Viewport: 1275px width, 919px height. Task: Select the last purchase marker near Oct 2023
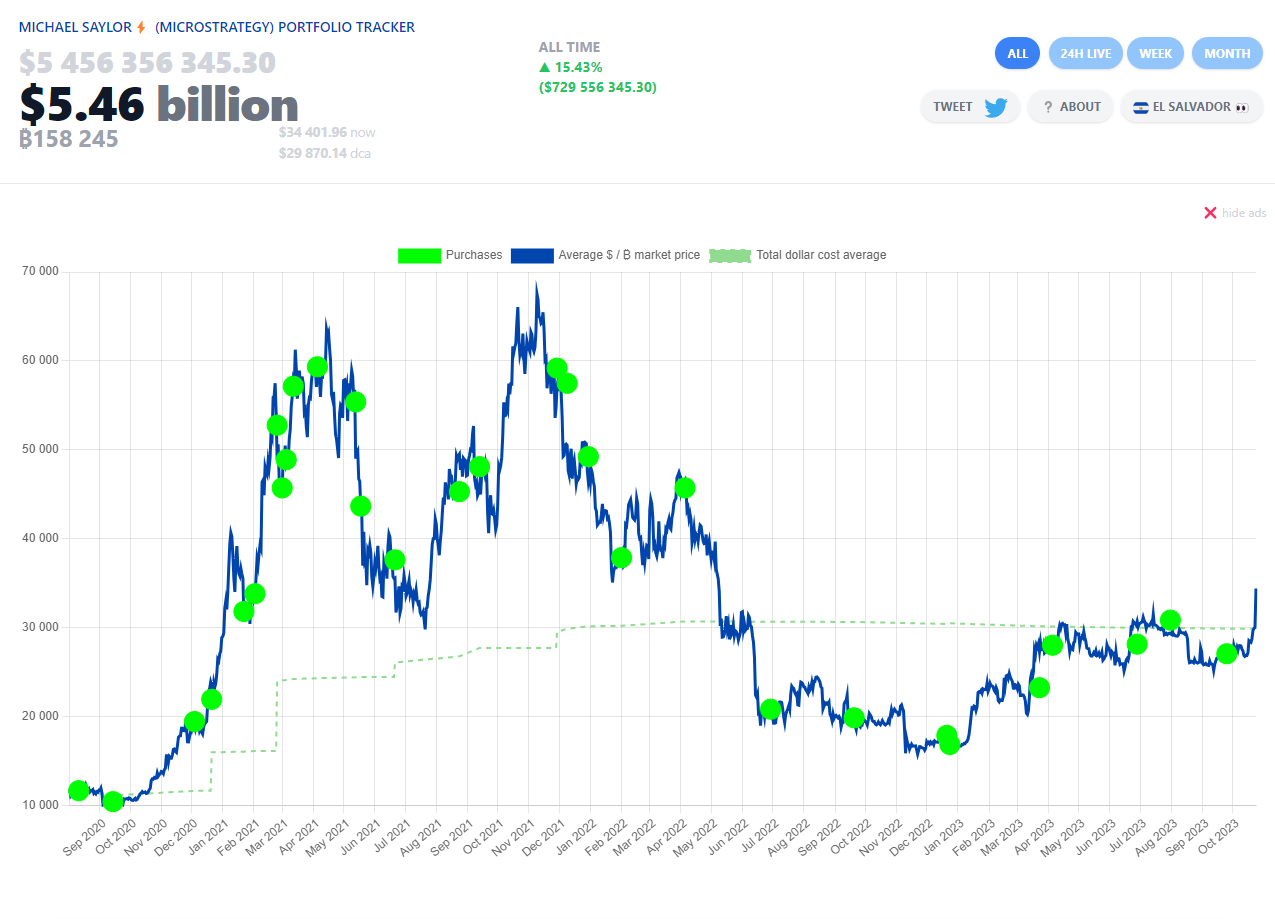coord(1227,654)
